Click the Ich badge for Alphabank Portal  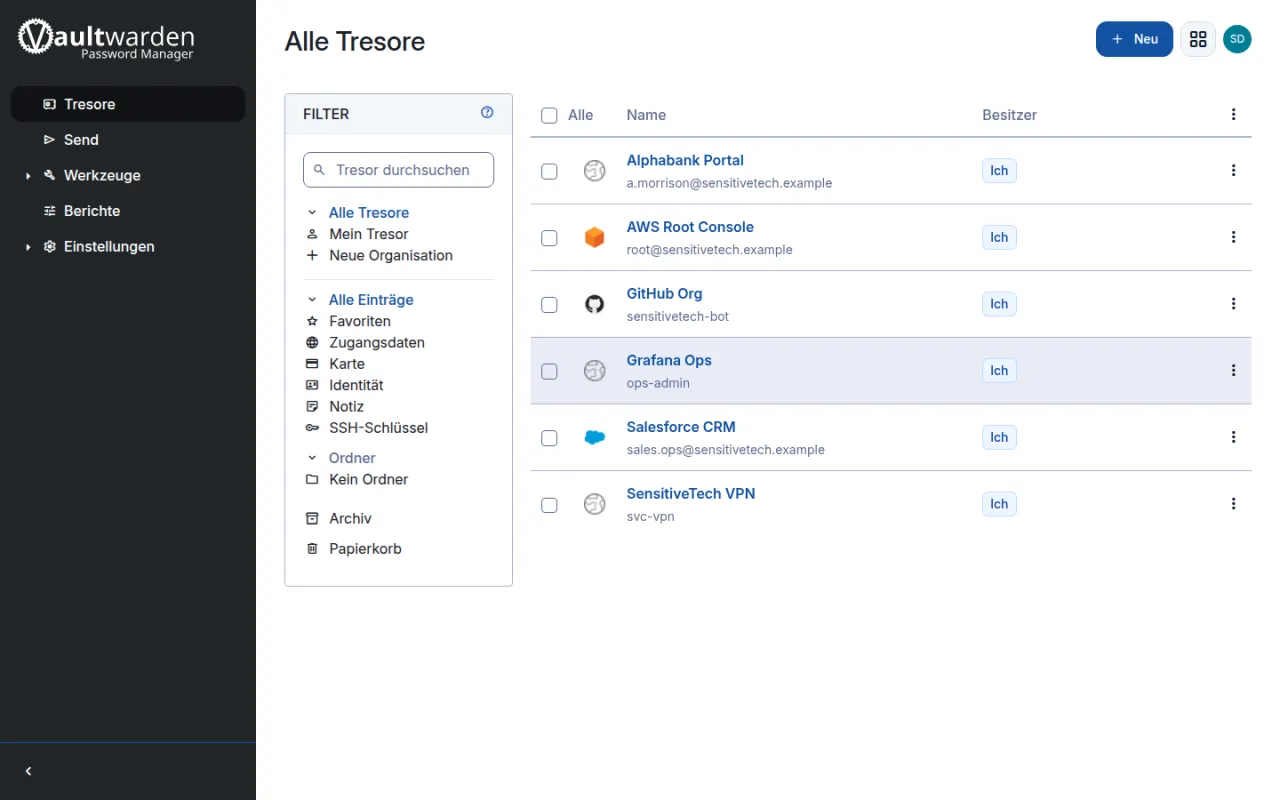(x=999, y=171)
